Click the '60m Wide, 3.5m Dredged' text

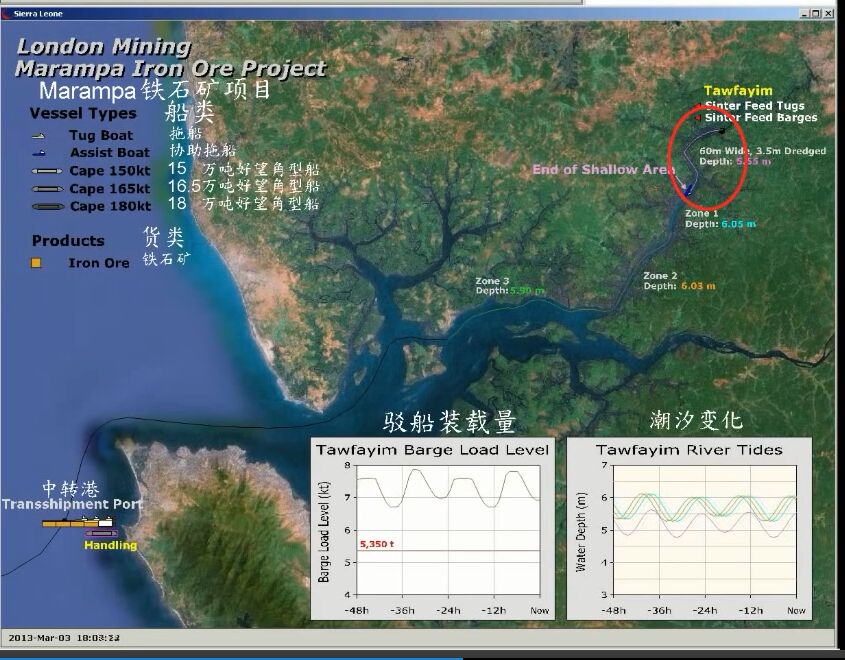pos(763,151)
